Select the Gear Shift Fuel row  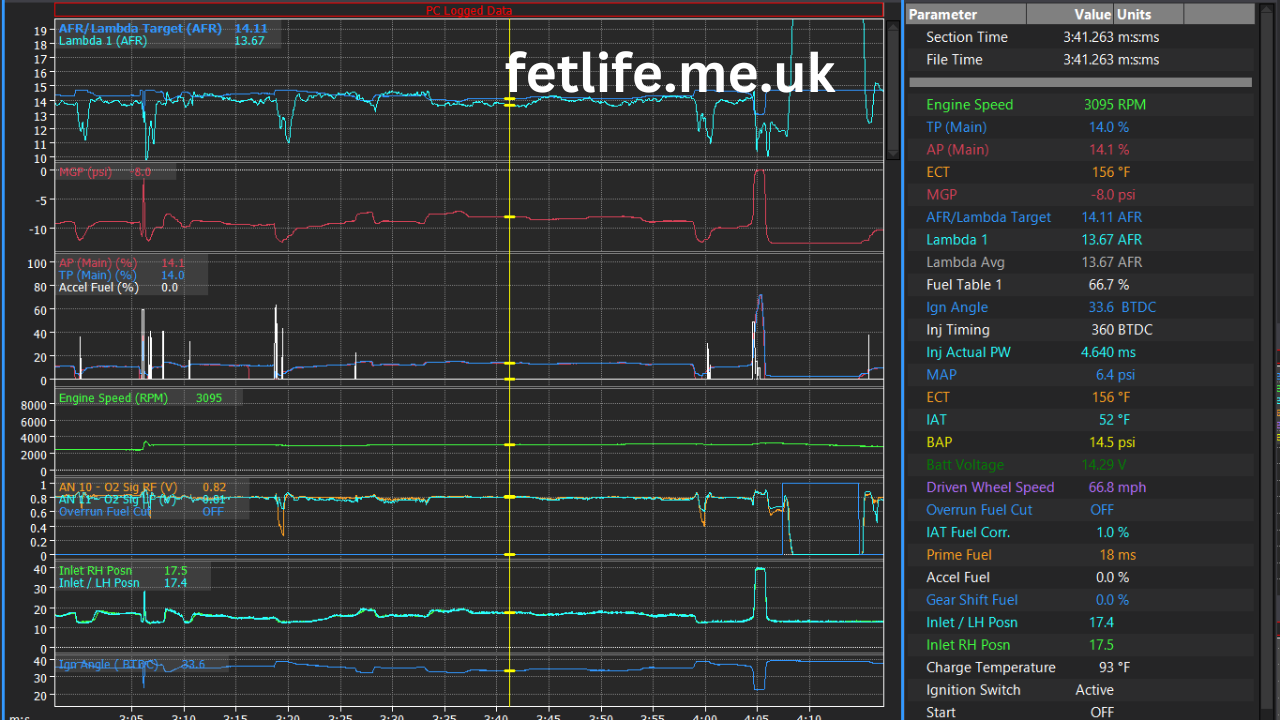point(1080,600)
